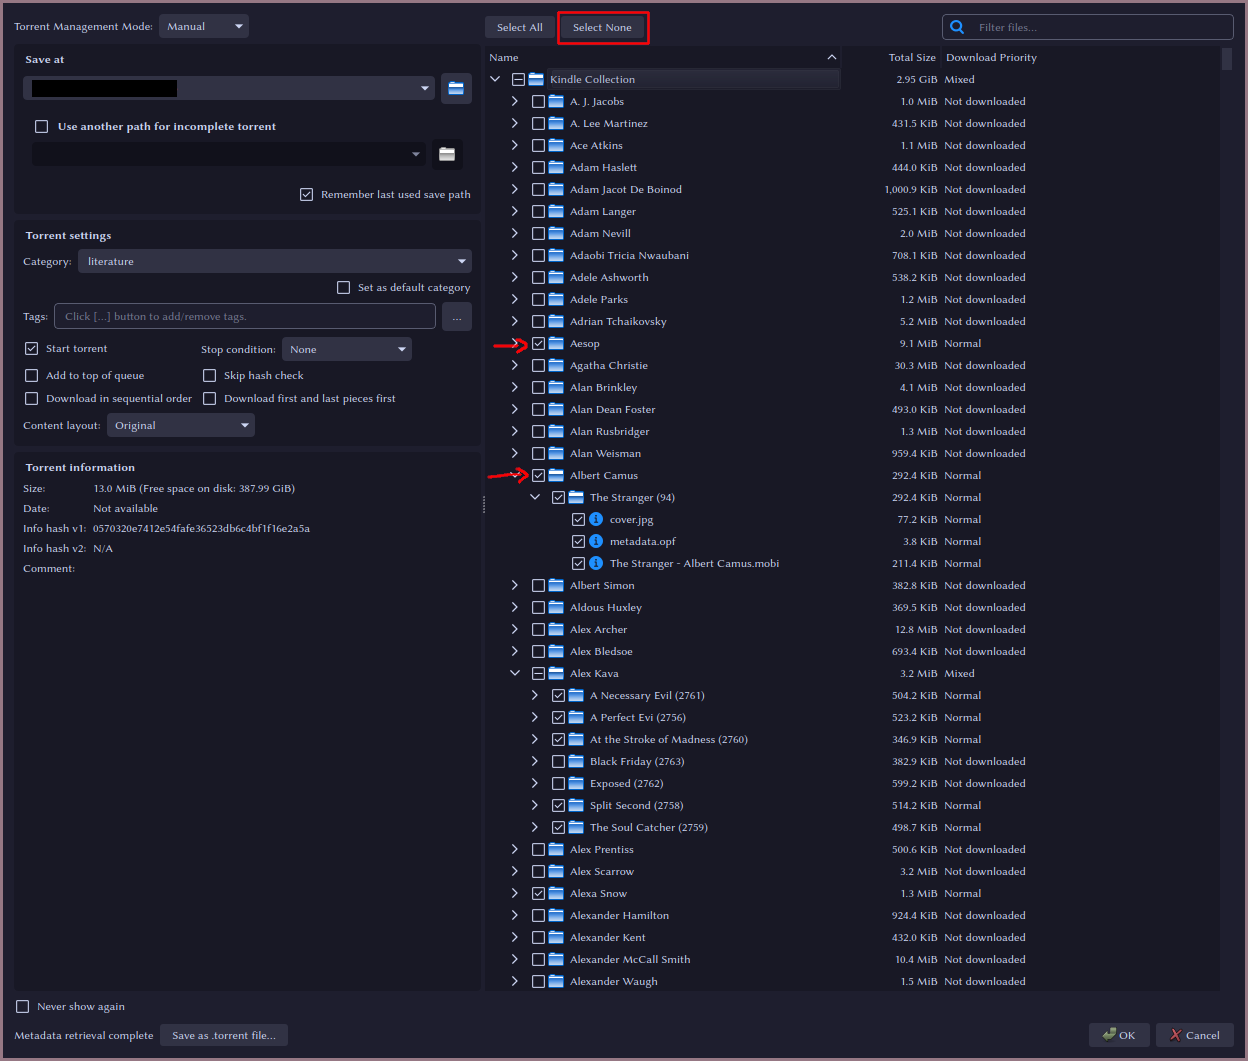Click the info icon next to The Stranger mobi file
Viewport: 1248px width, 1061px height.
coord(596,563)
